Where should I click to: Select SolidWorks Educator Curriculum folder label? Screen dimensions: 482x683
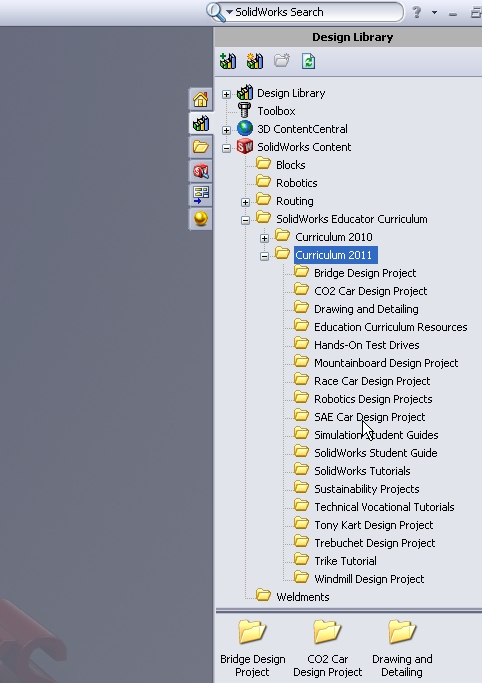[351, 219]
